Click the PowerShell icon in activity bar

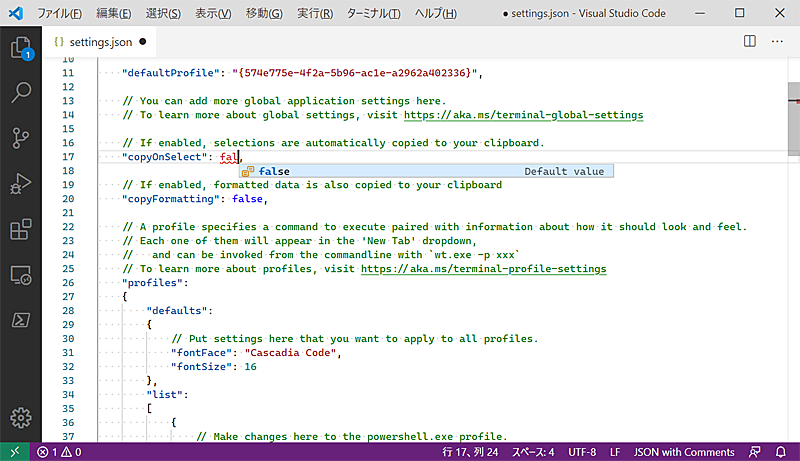pos(20,320)
